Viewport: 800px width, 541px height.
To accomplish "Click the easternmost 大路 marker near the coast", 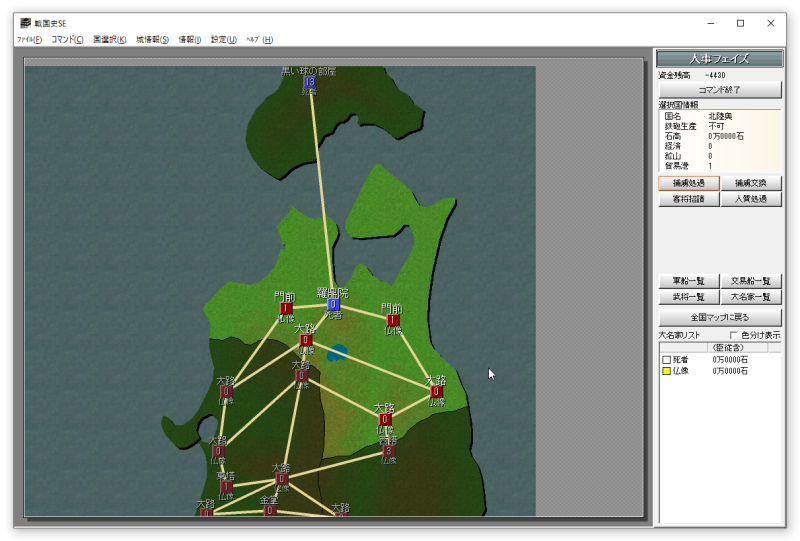I will [x=436, y=391].
